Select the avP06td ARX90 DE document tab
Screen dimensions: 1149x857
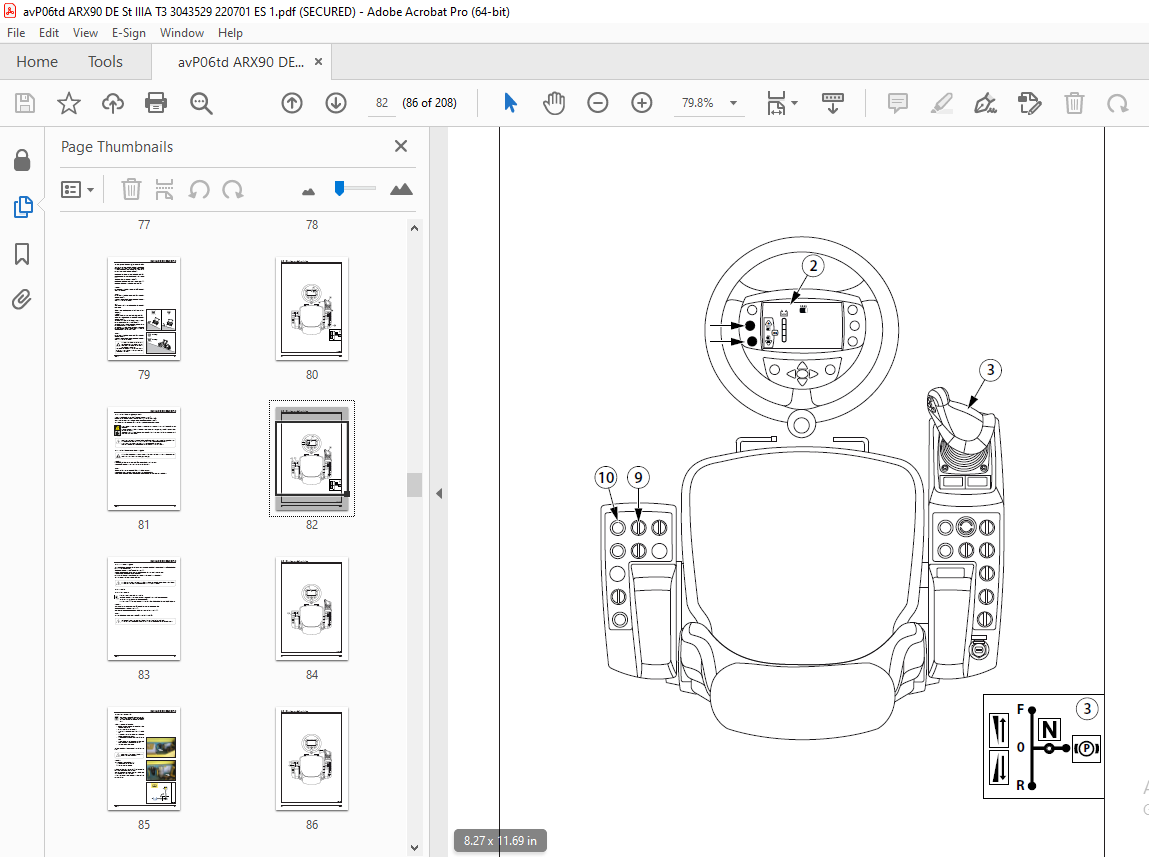[240, 62]
